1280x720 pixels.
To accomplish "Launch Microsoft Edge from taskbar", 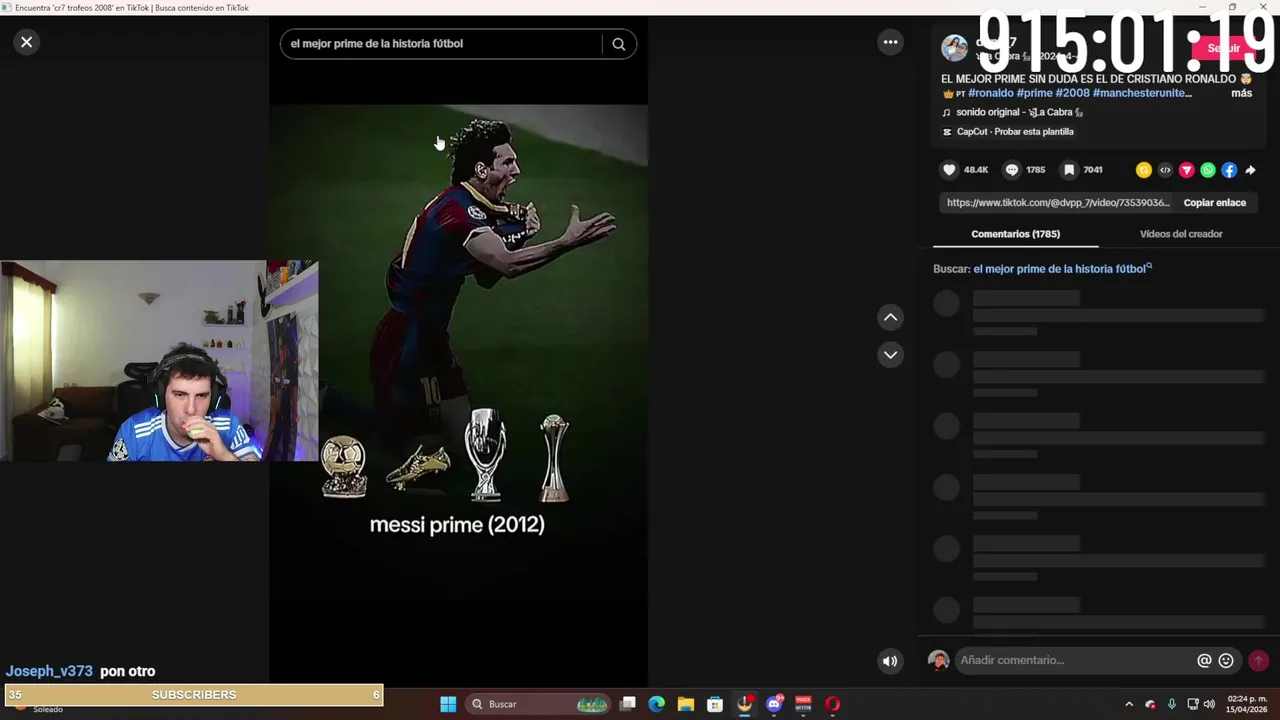I will pyautogui.click(x=656, y=704).
